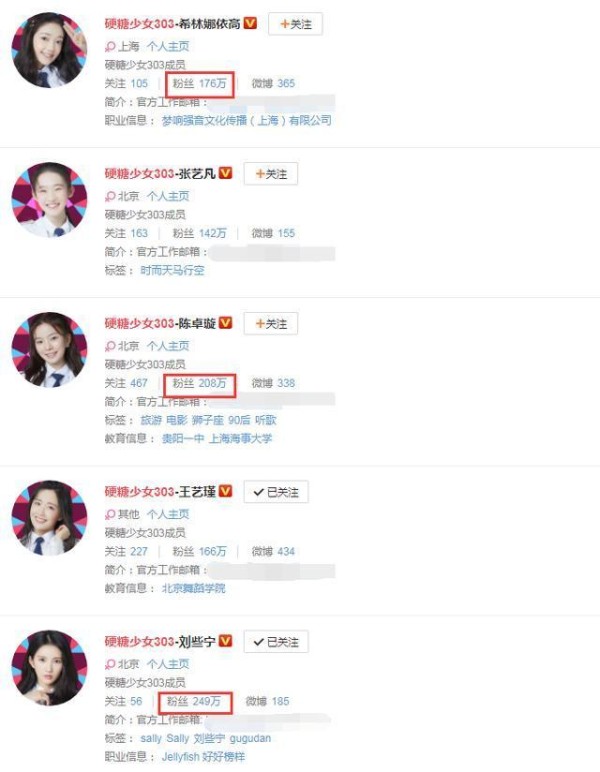Click the verified badge next to 陈卓璇

[x=225, y=322]
